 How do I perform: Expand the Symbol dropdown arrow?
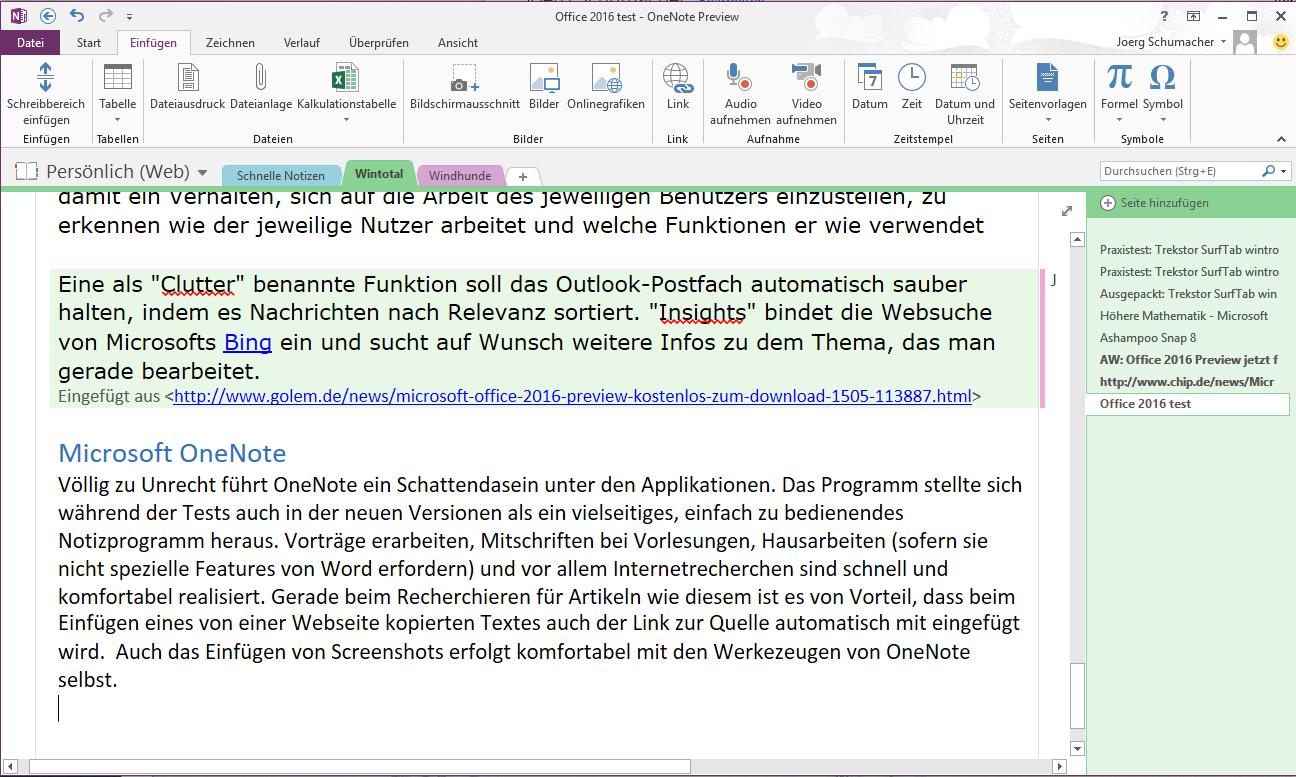[x=1162, y=120]
